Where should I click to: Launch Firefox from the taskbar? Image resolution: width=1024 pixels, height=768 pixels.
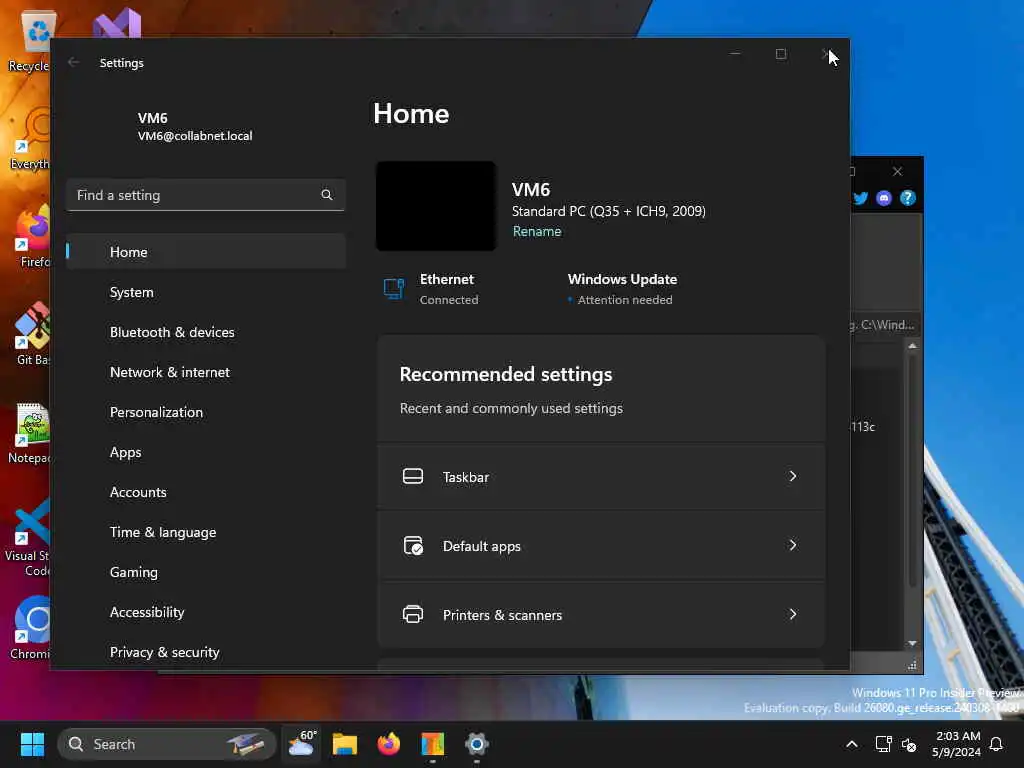coord(389,744)
